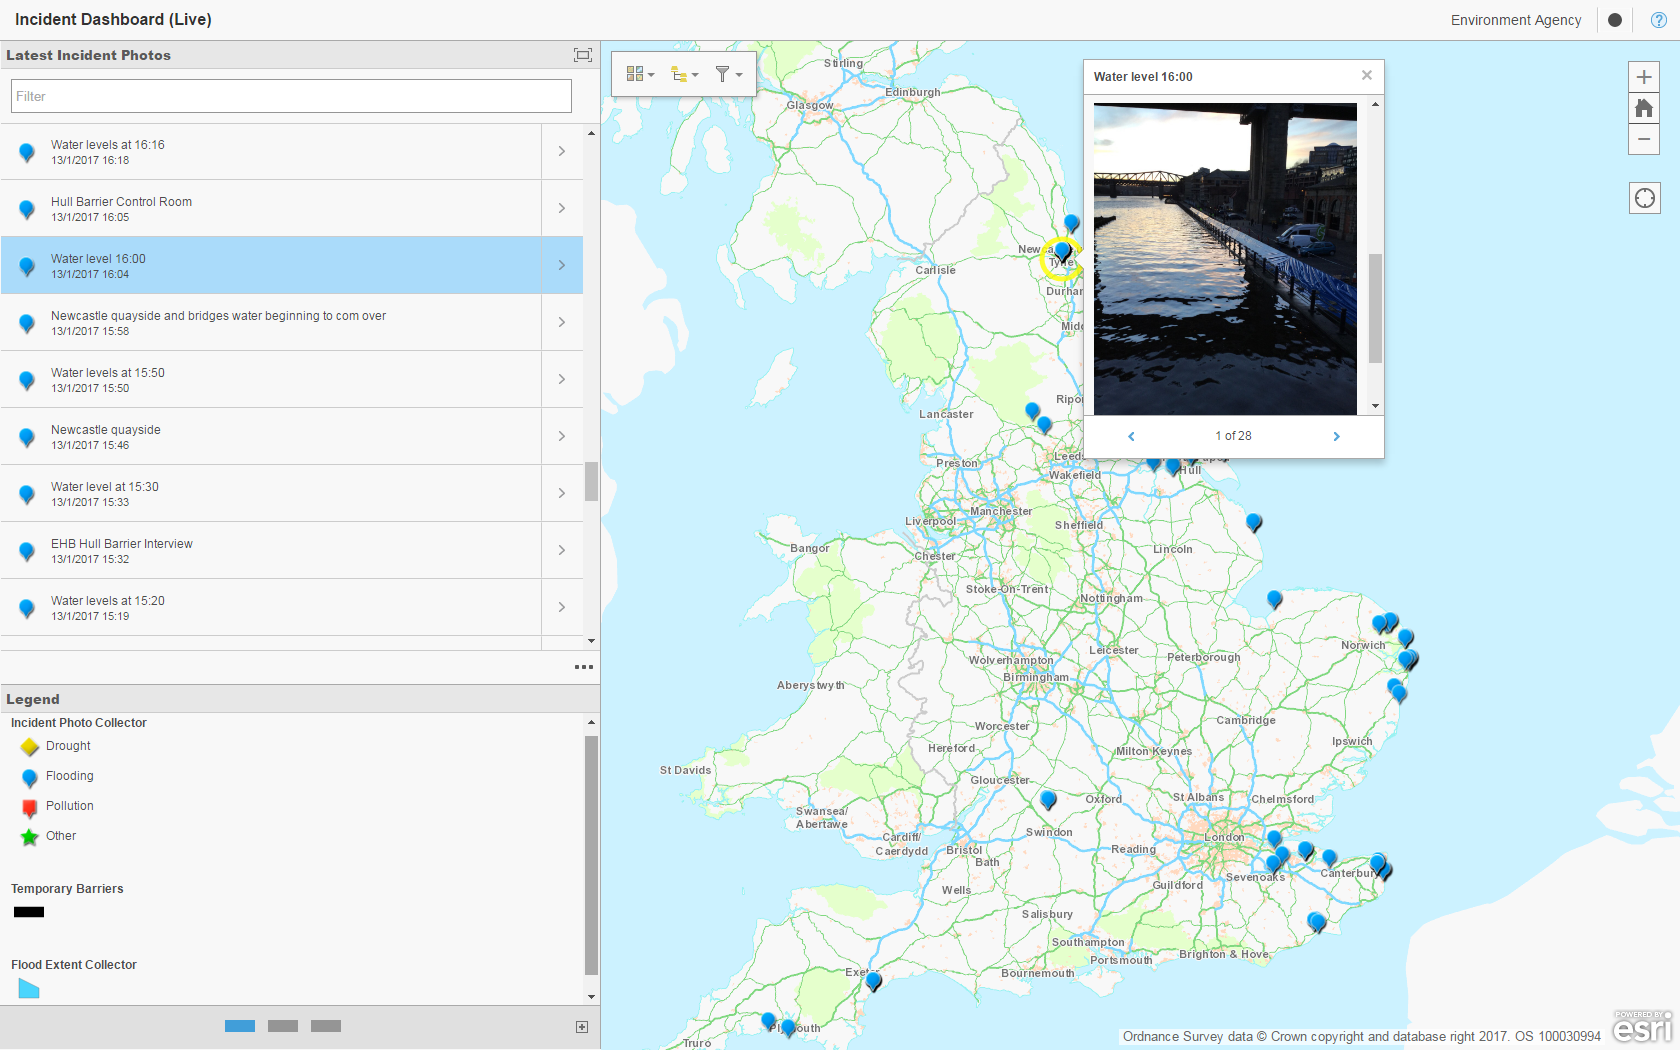Expand chevron for Water levels at 15:50
The height and width of the screenshot is (1050, 1680).
[x=562, y=380]
